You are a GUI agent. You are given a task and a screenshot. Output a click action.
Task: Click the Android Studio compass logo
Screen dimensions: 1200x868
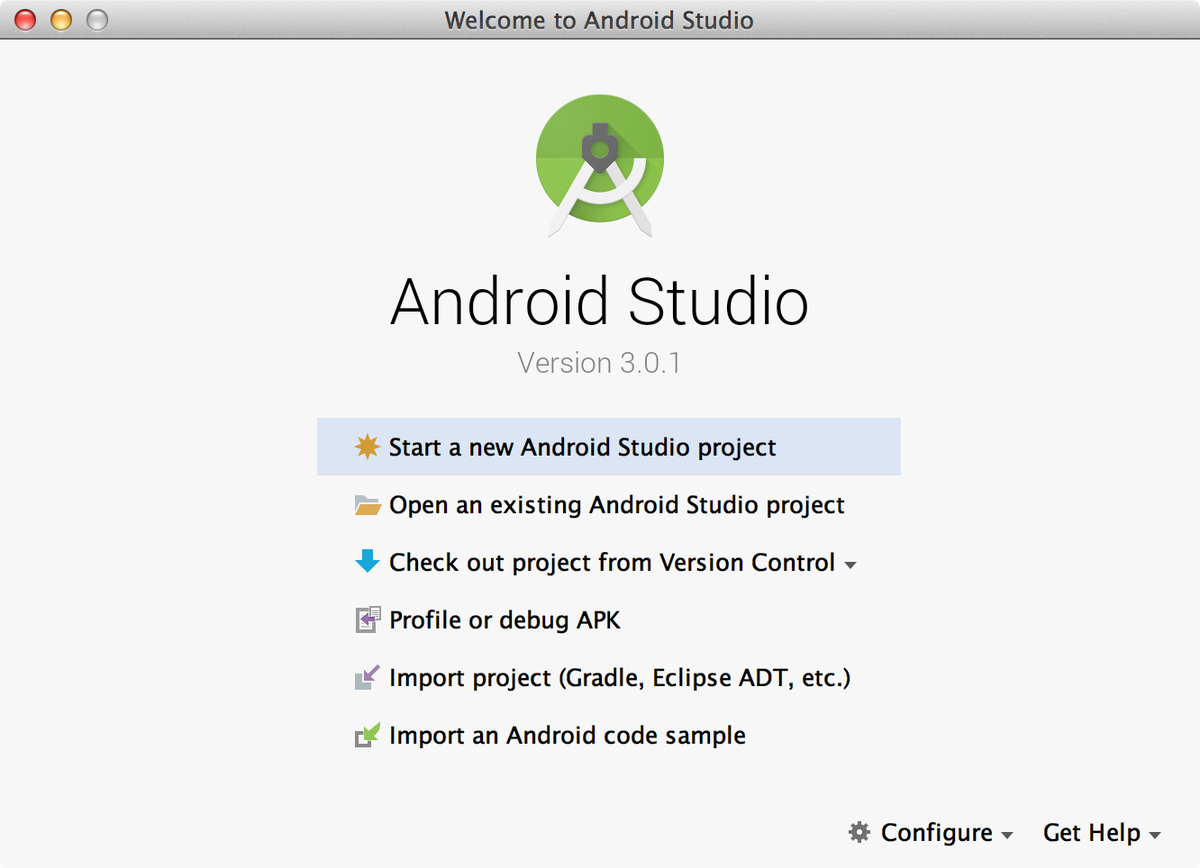[600, 165]
